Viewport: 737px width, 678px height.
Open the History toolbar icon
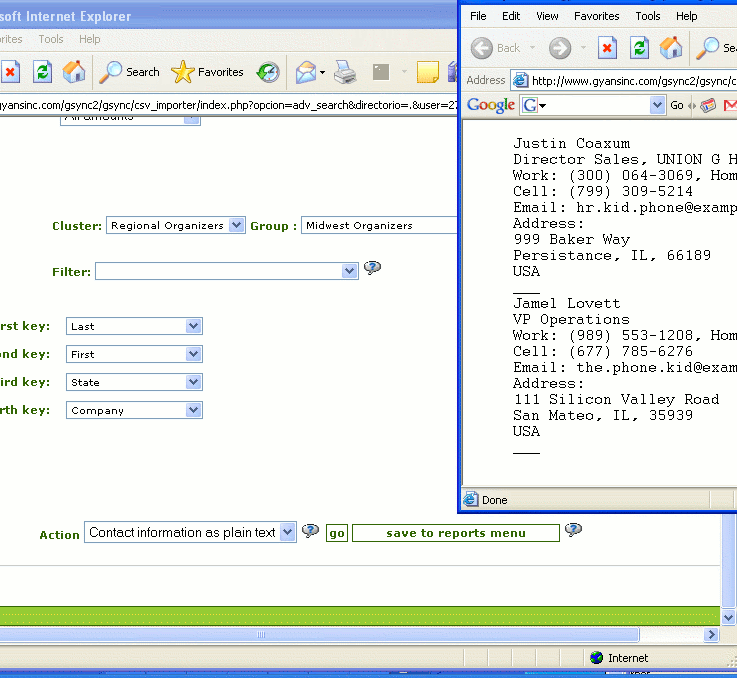coord(268,72)
